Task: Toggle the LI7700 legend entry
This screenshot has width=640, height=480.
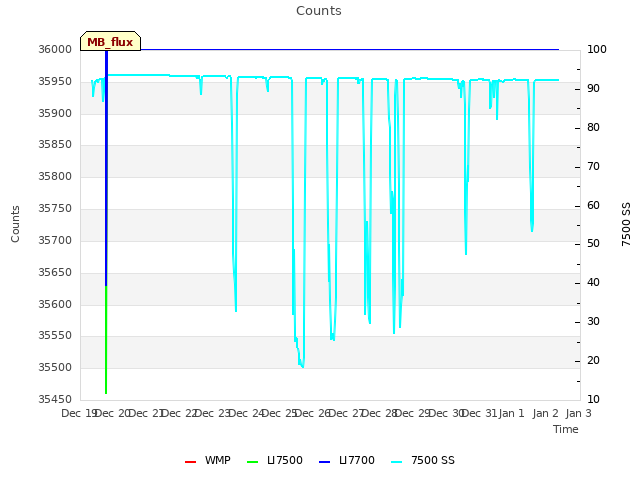Action: pyautogui.click(x=347, y=460)
